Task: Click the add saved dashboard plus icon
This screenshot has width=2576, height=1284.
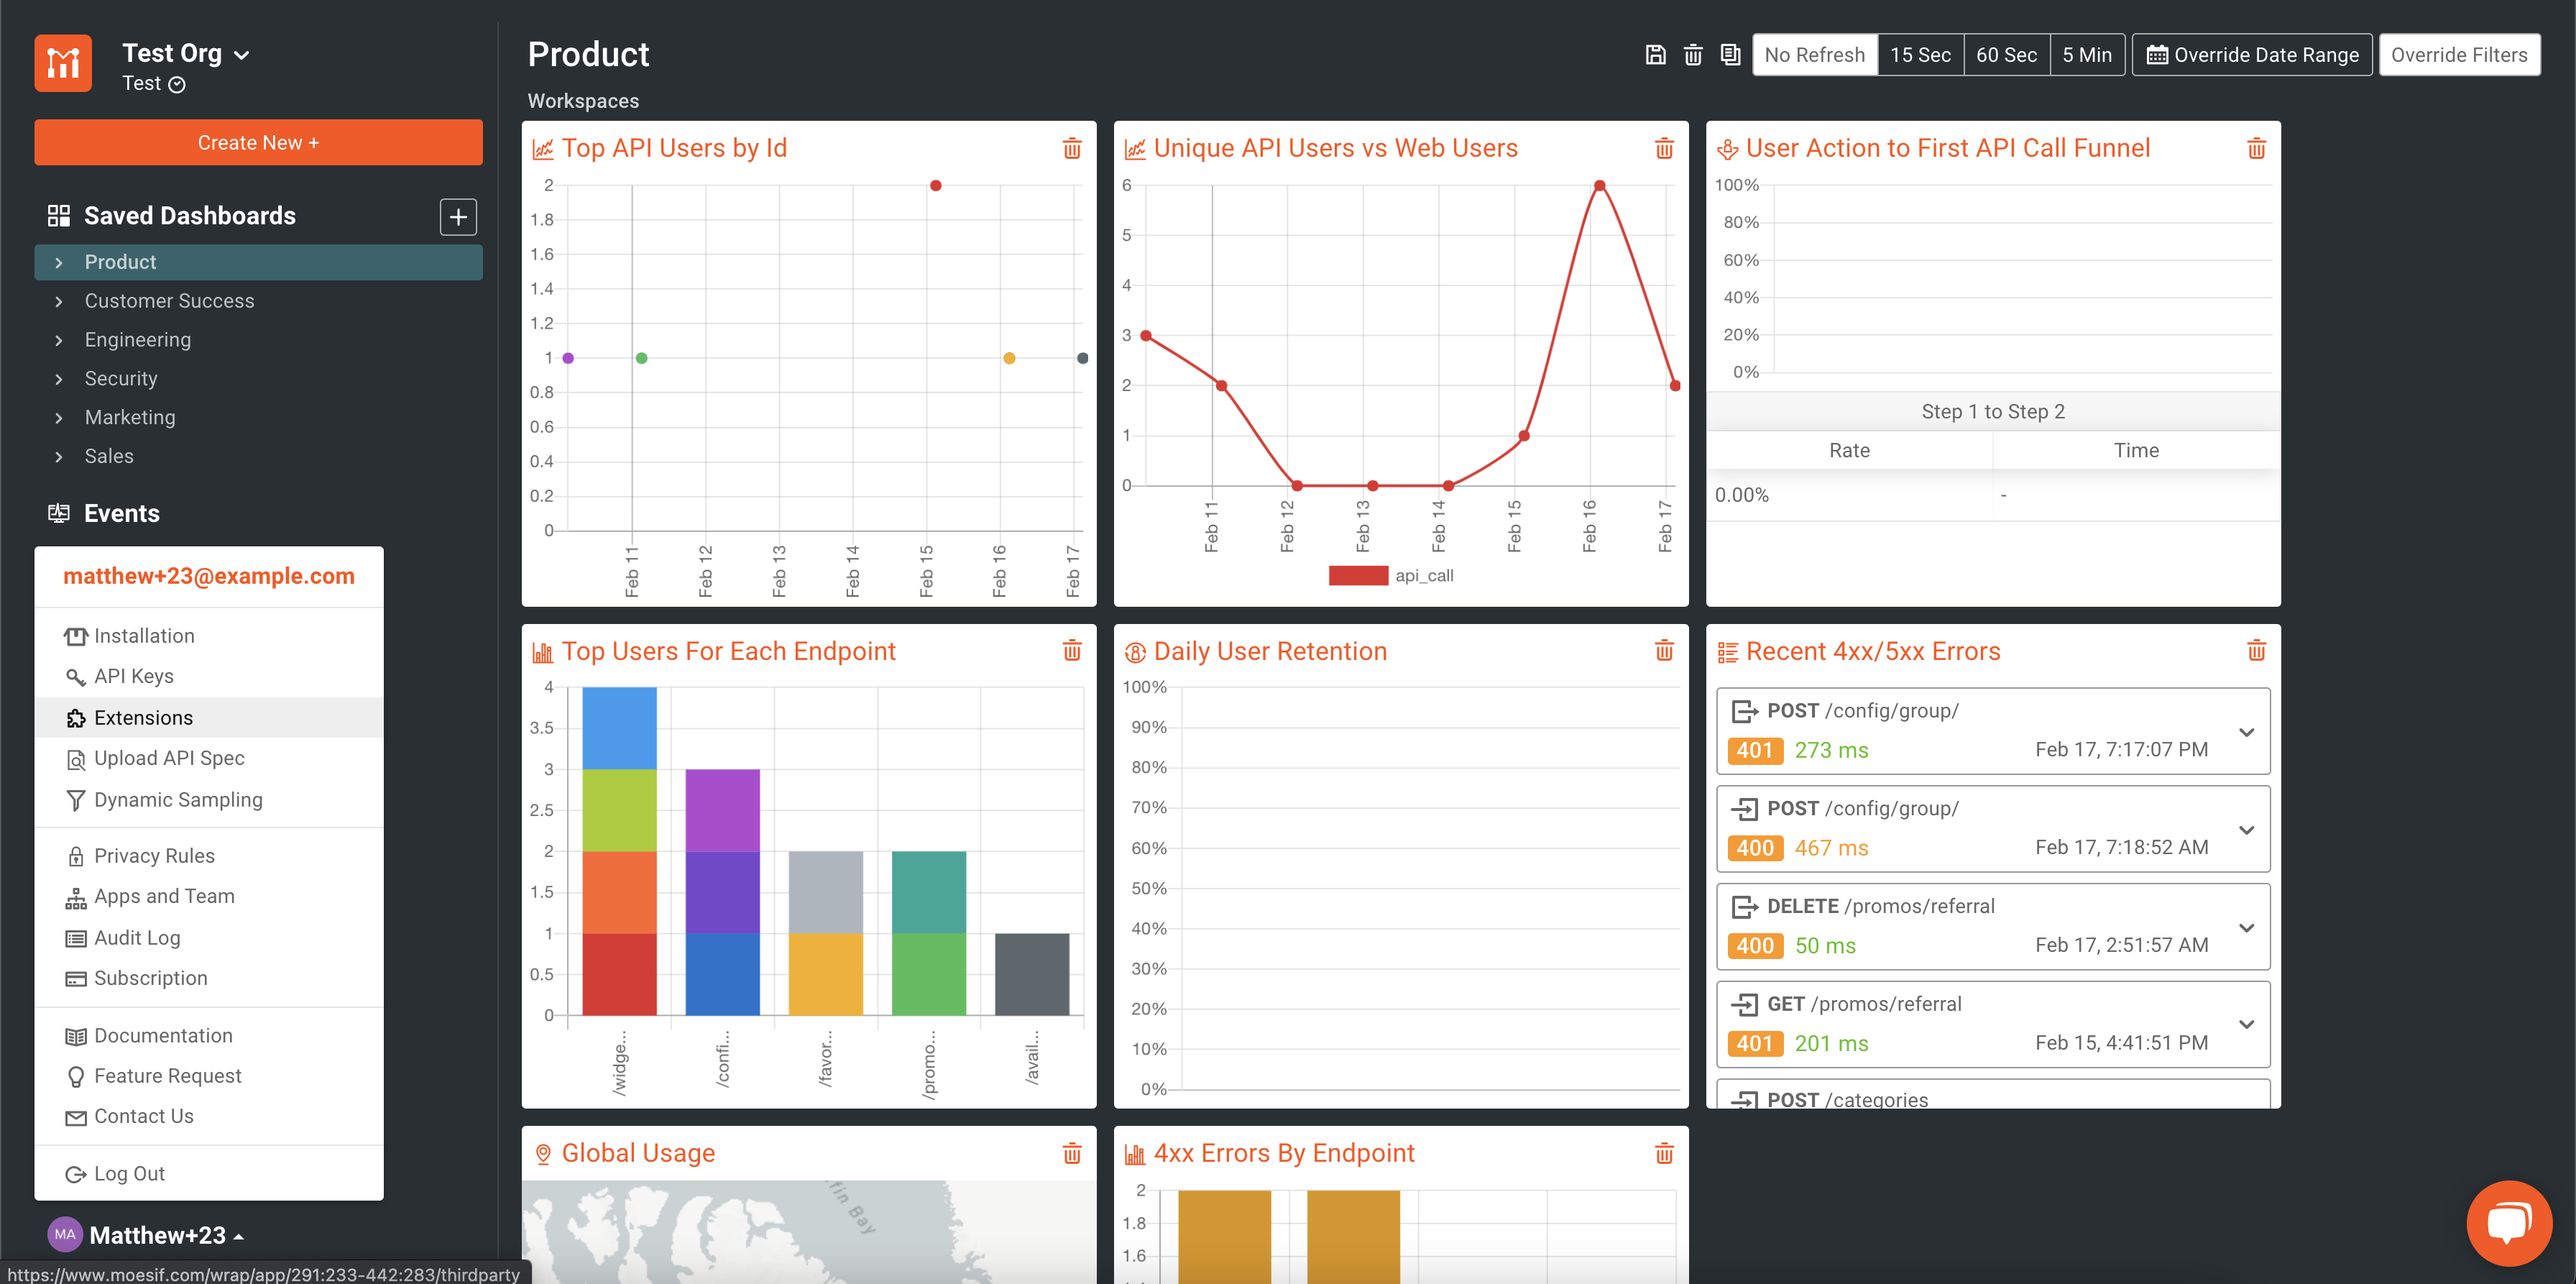Action: 458,217
